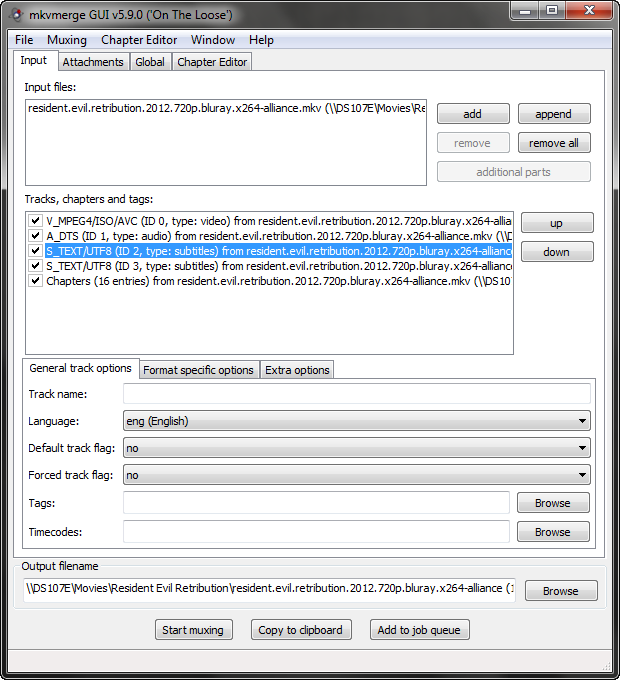Move selected track up

[557, 223]
